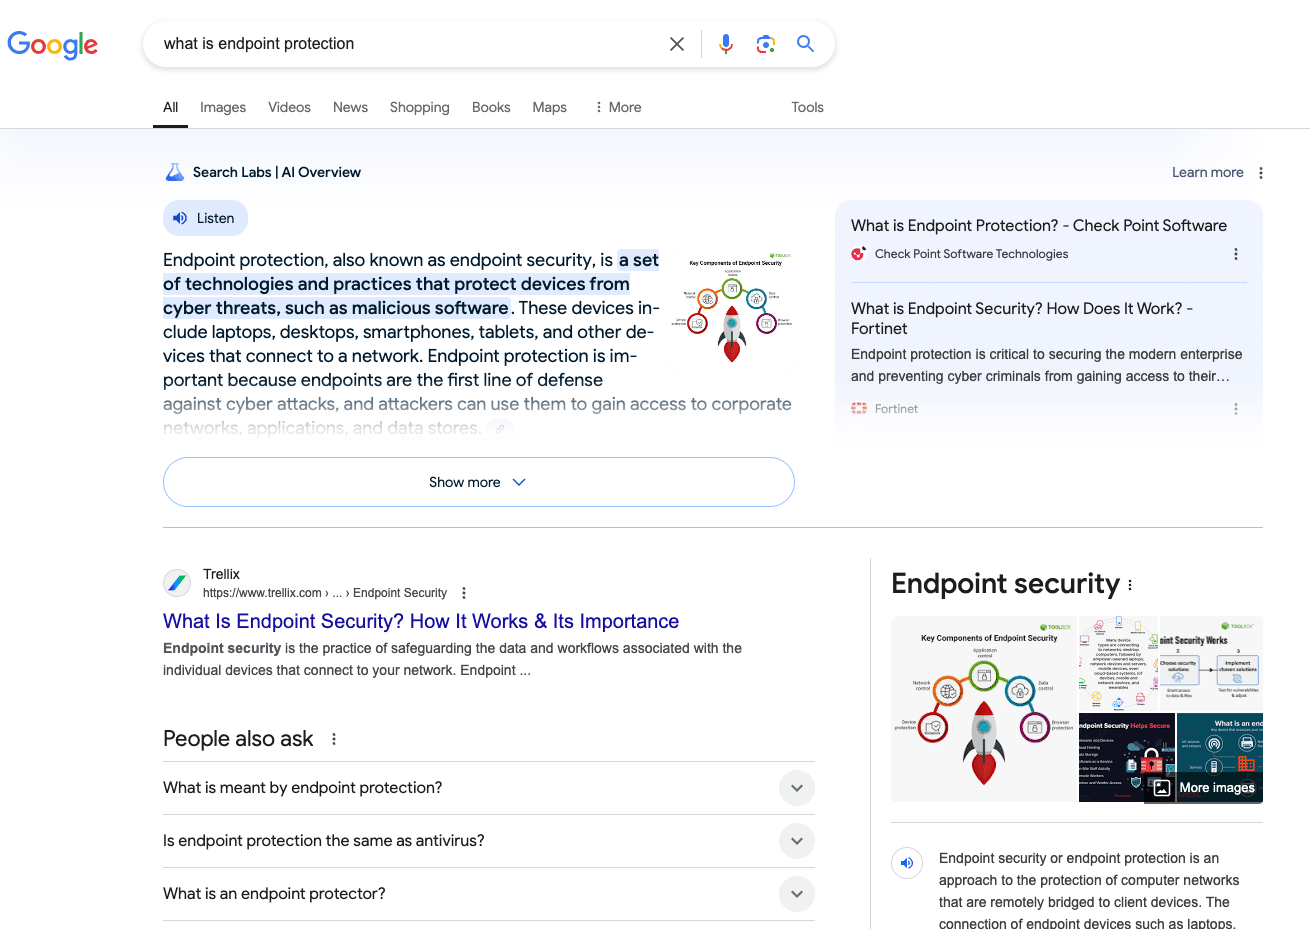Open the More search filters dropdown

[618, 107]
